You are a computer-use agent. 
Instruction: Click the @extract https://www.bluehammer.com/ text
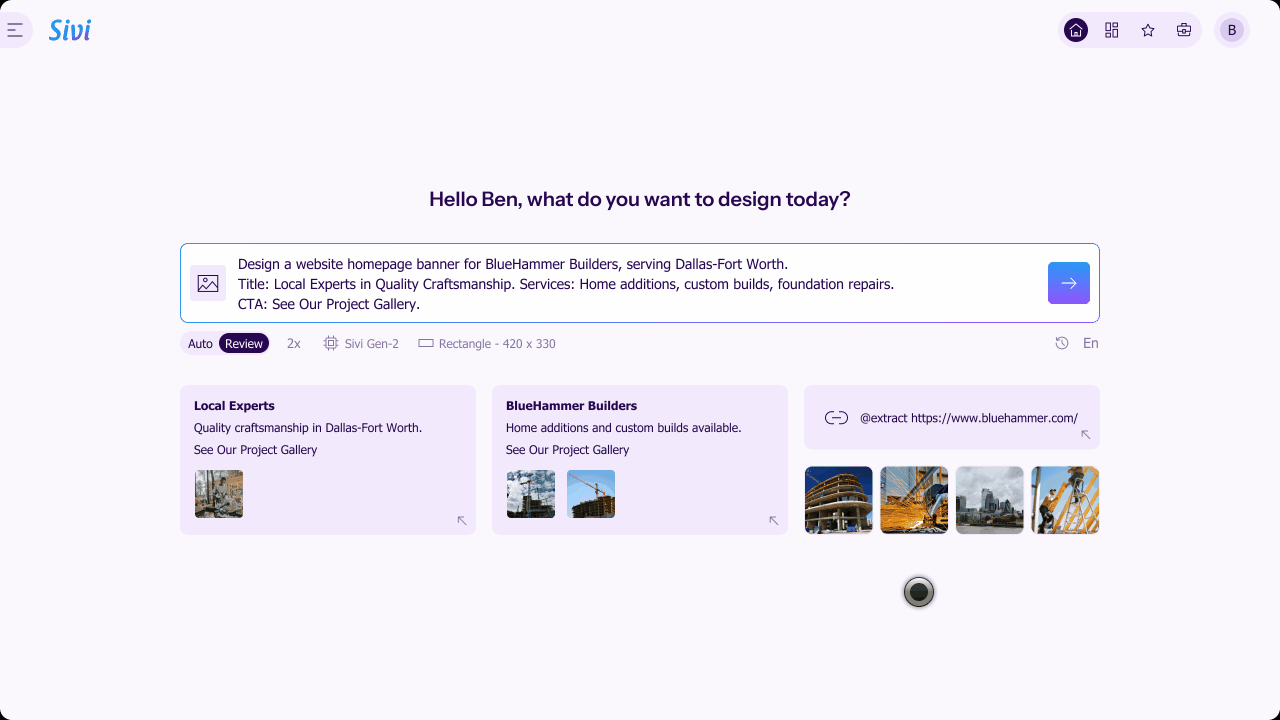[x=969, y=418]
